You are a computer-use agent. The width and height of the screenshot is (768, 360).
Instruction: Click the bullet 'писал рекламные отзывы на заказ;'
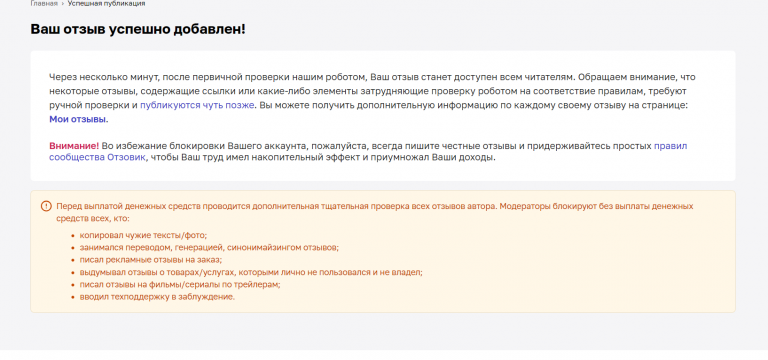click(151, 260)
